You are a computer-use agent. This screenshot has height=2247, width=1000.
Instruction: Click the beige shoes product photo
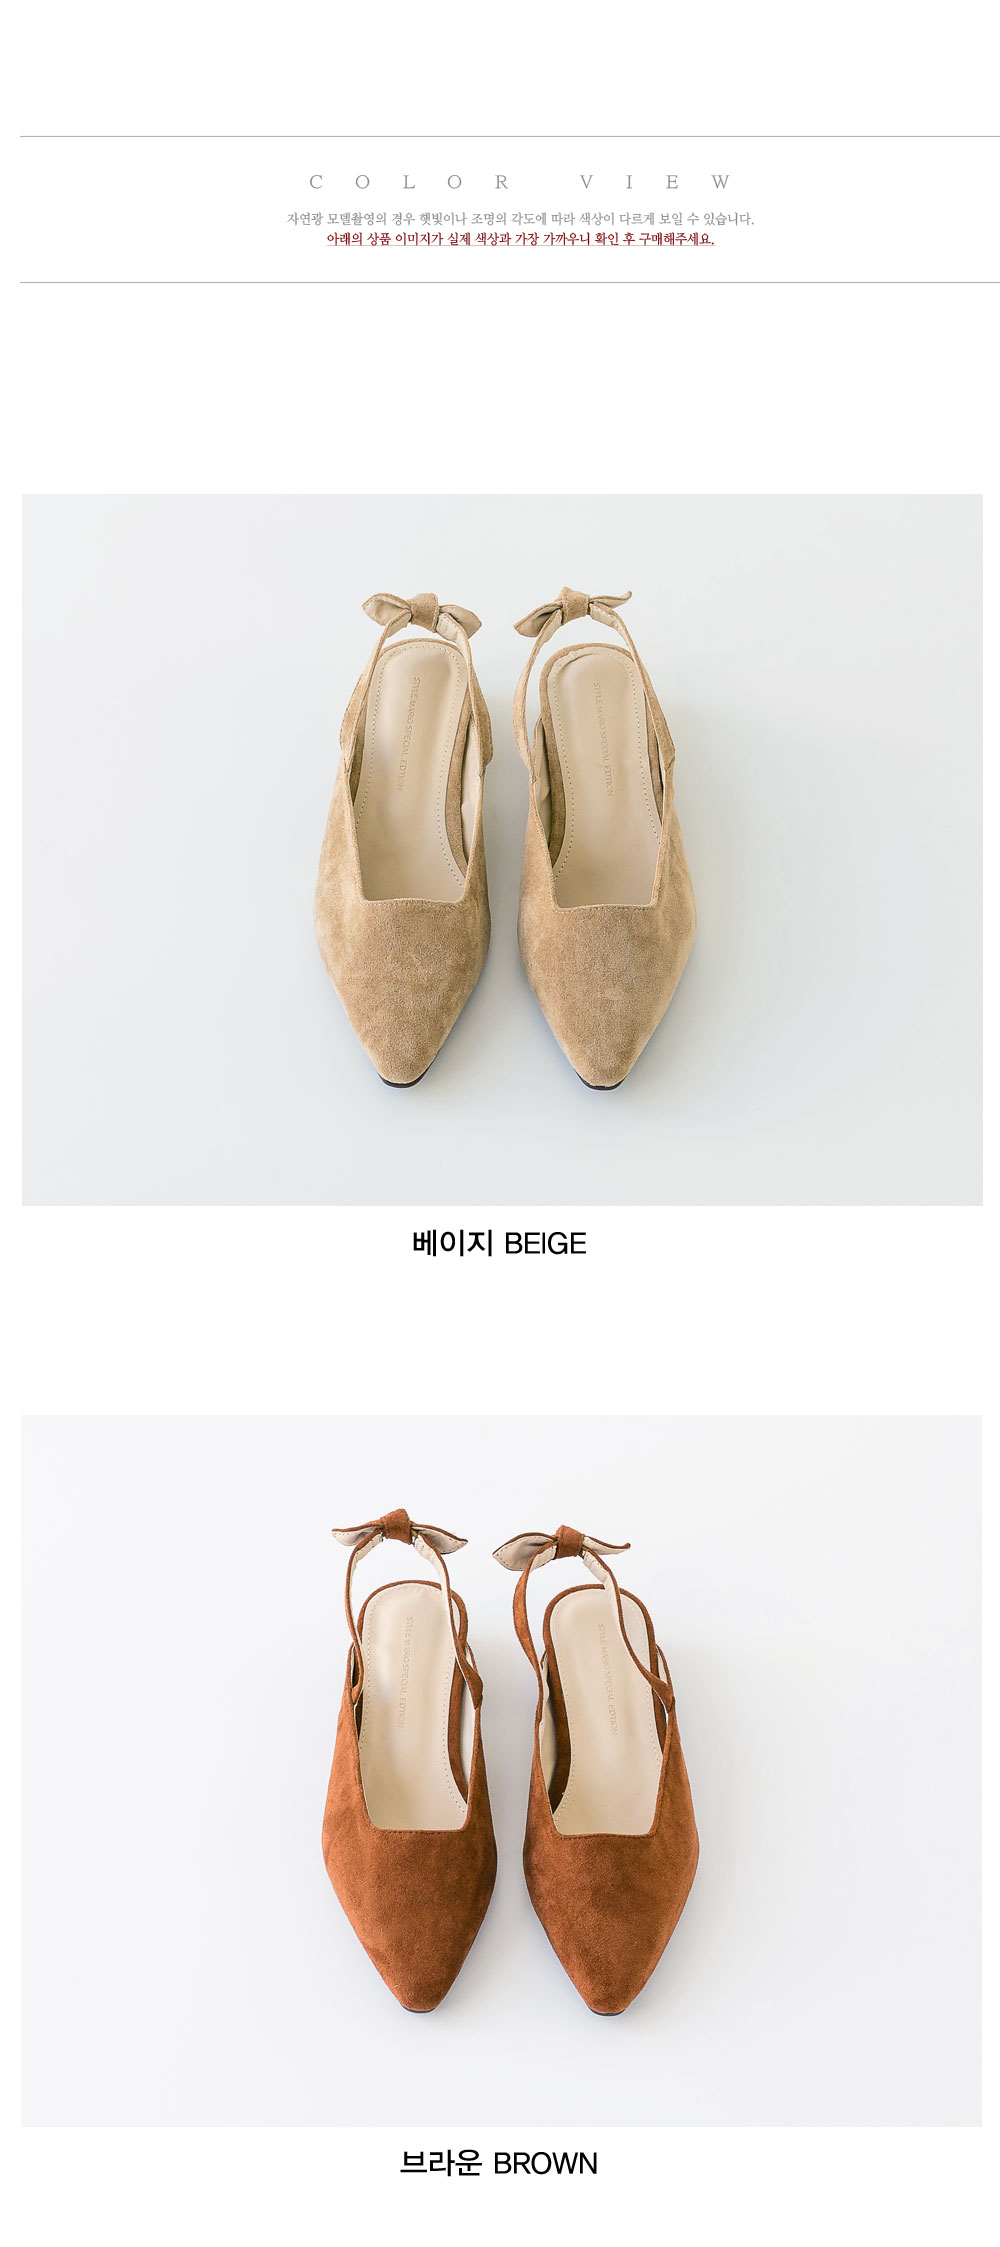(502, 849)
